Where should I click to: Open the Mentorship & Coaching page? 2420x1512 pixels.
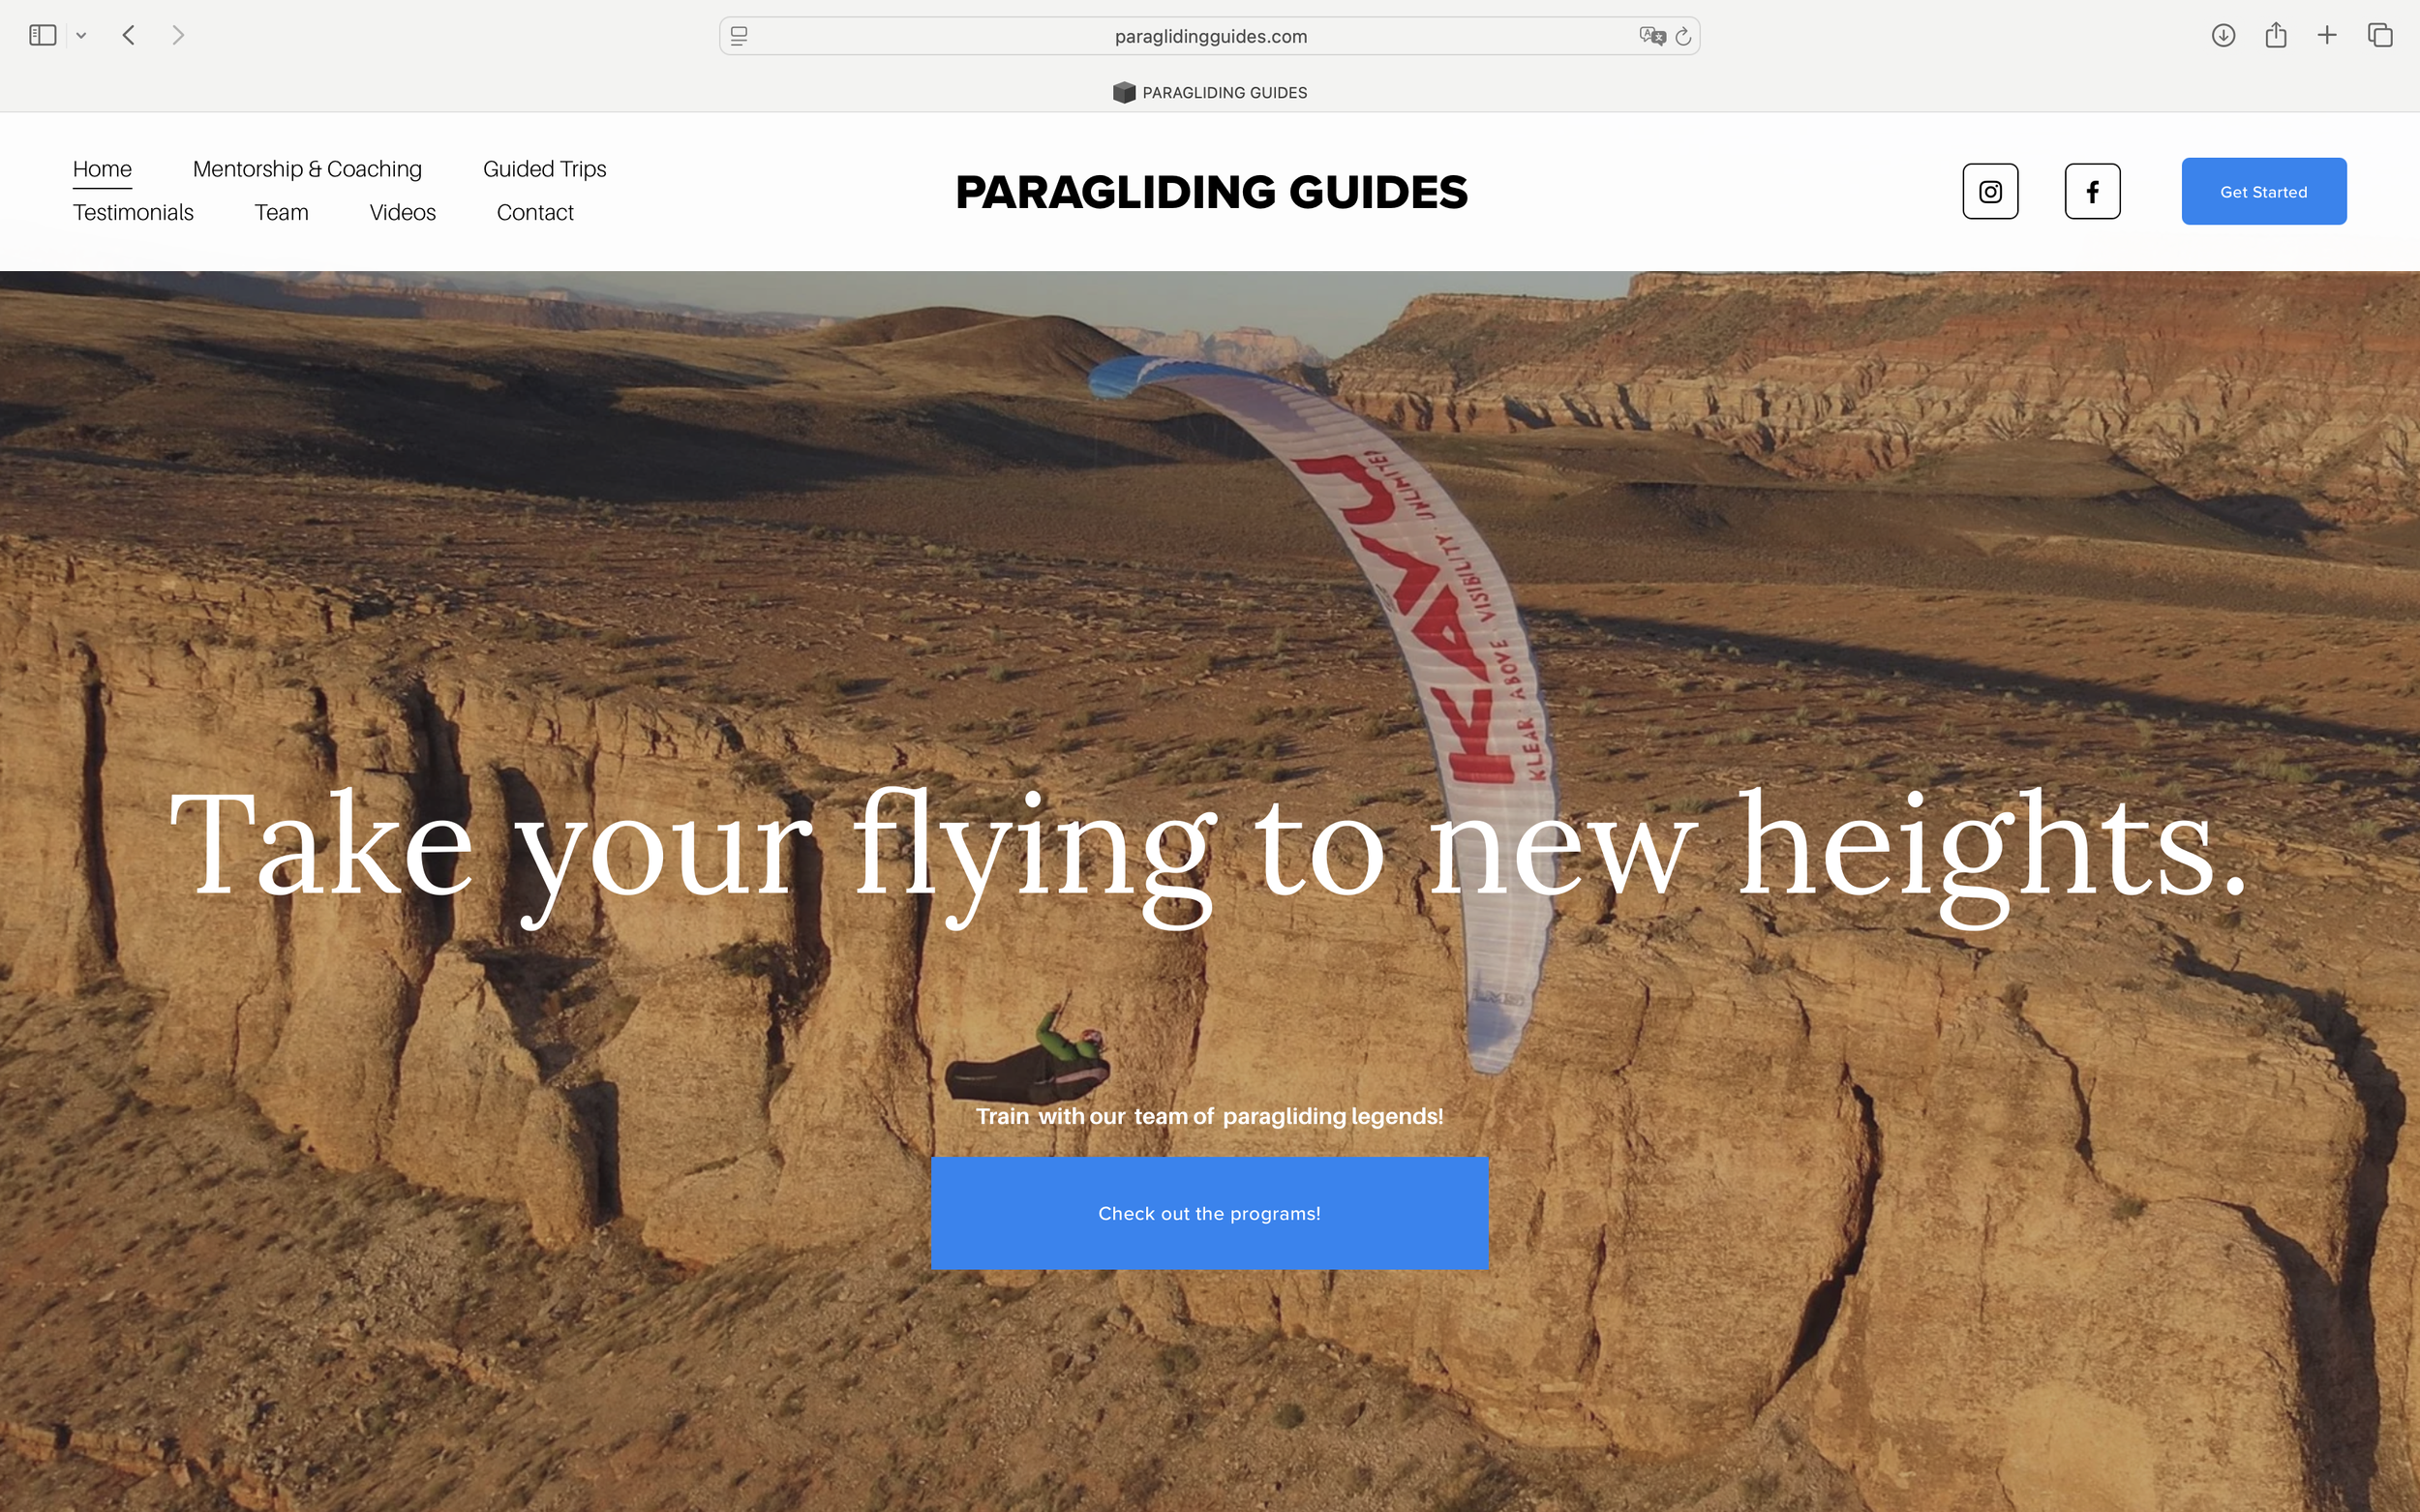pos(307,169)
